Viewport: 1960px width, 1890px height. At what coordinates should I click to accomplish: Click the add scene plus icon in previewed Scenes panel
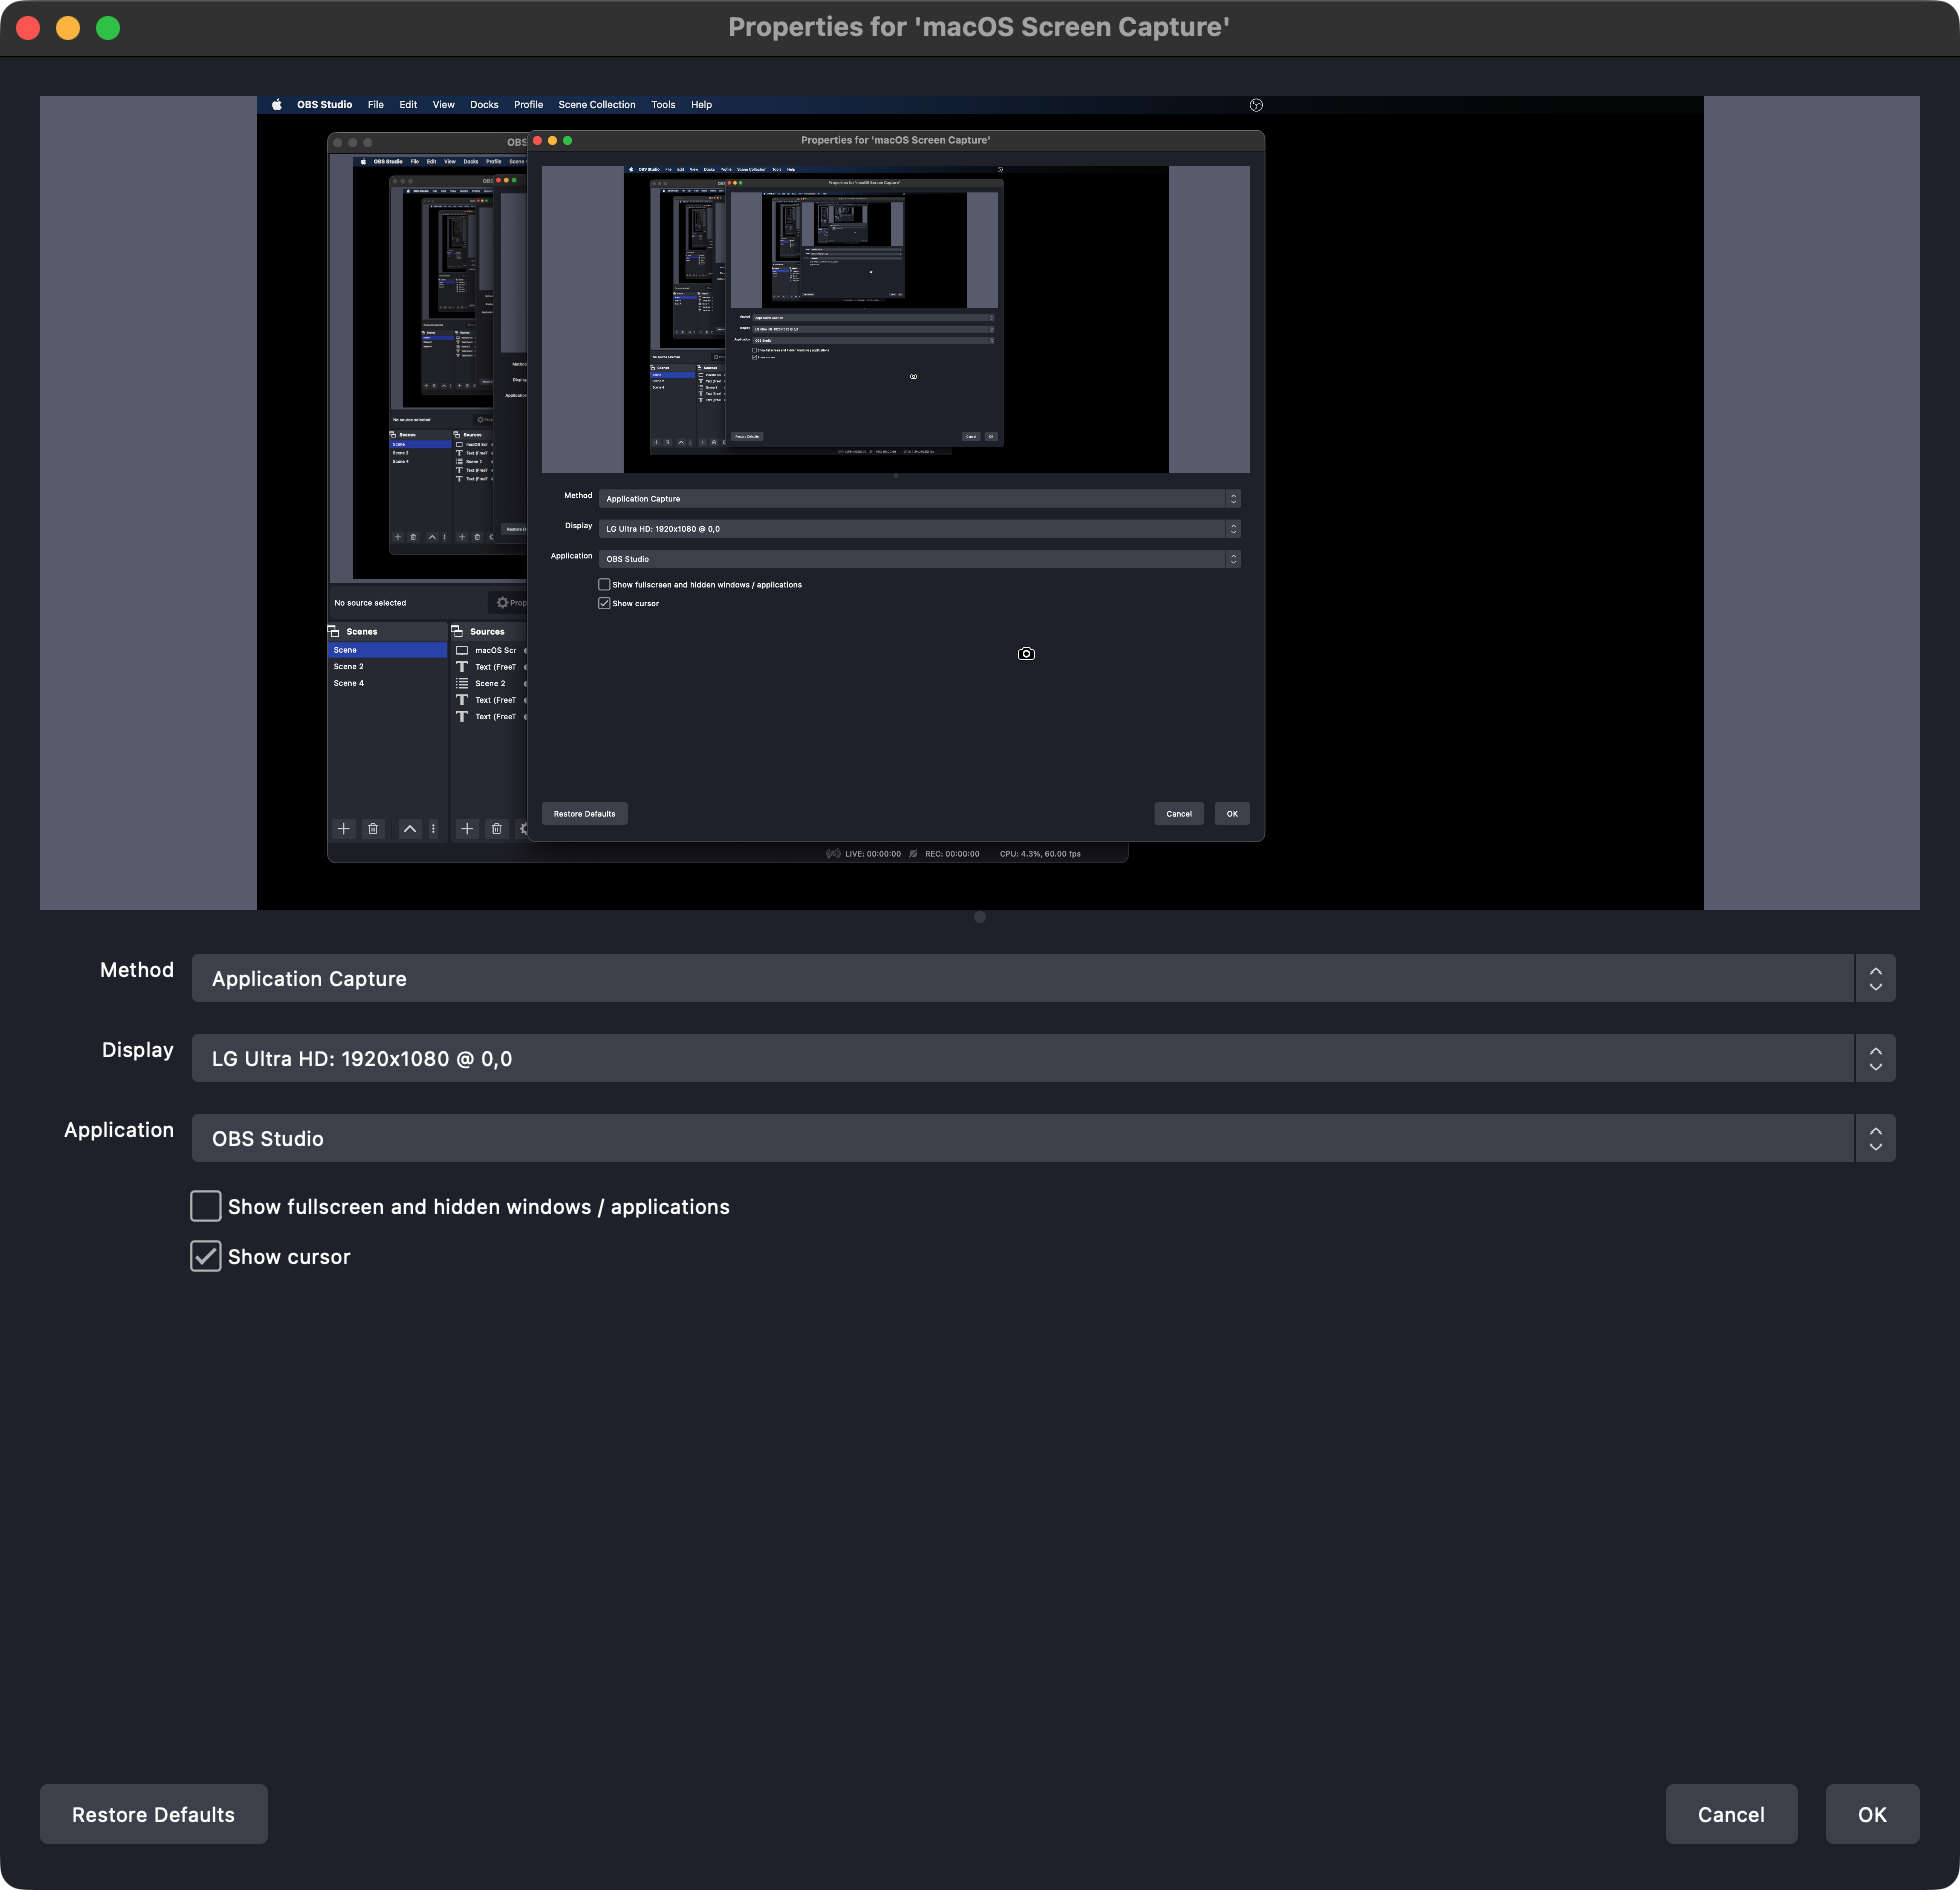tap(344, 828)
